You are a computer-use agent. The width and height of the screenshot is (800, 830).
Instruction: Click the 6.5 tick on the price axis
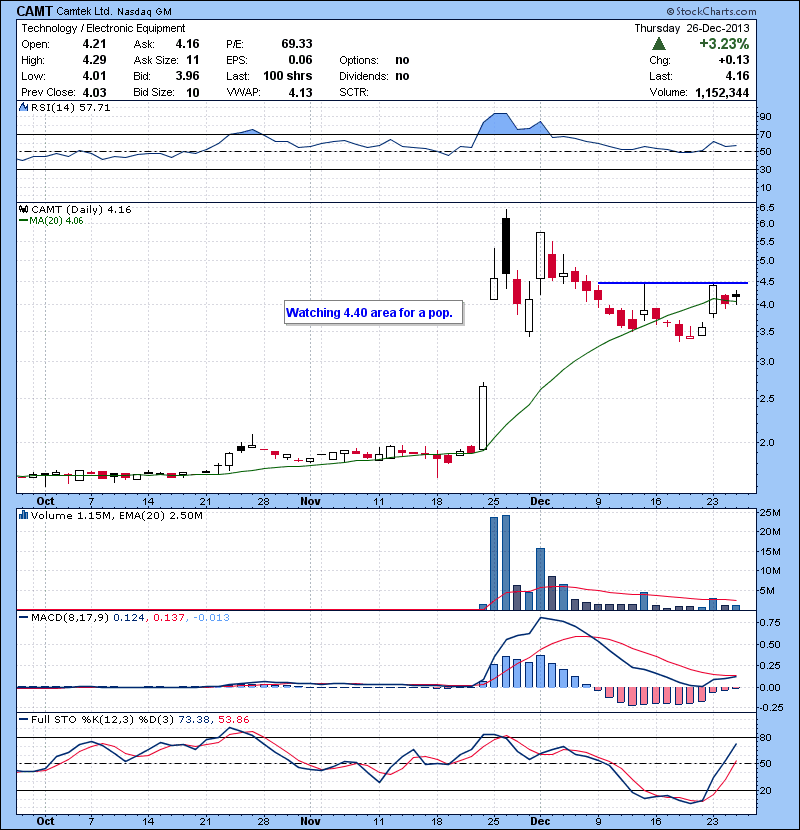767,208
